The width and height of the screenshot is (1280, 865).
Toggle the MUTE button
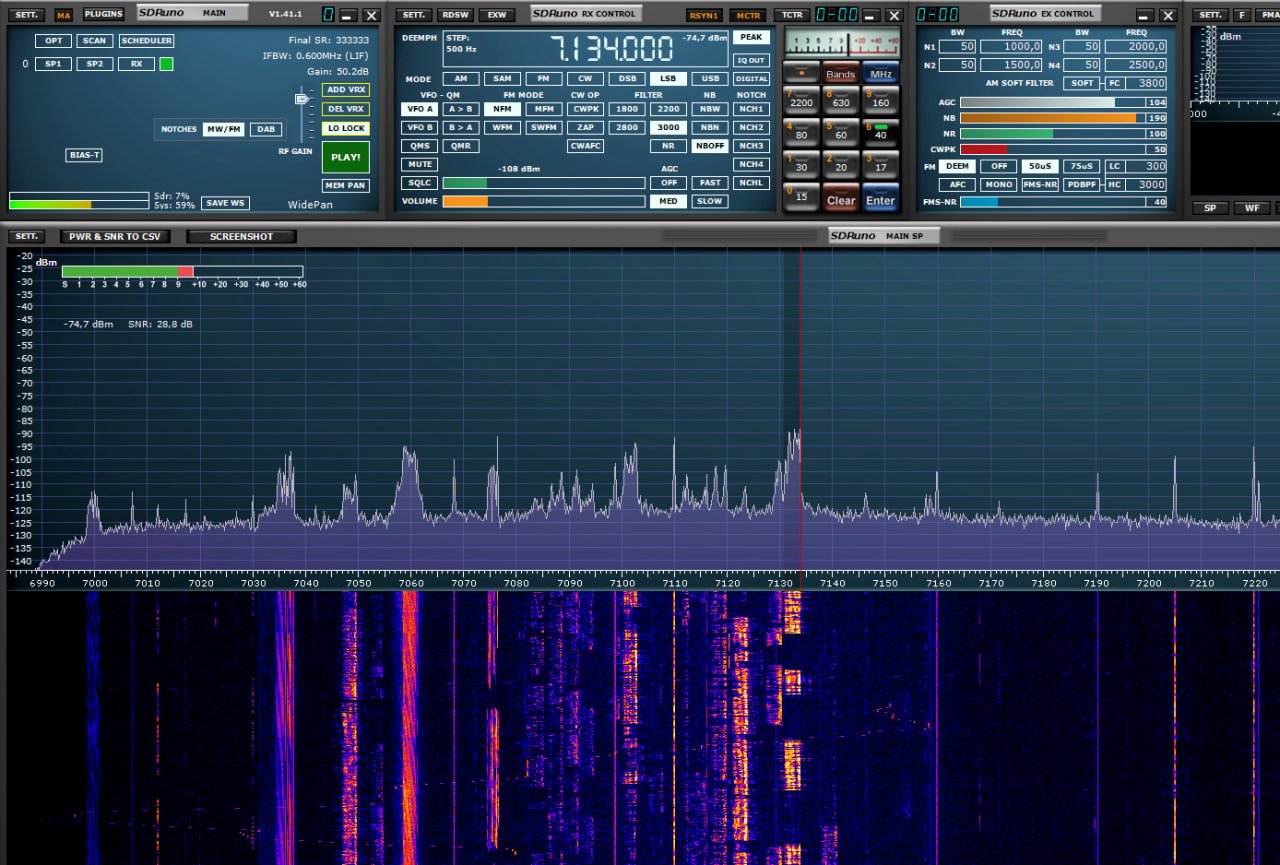[420, 164]
